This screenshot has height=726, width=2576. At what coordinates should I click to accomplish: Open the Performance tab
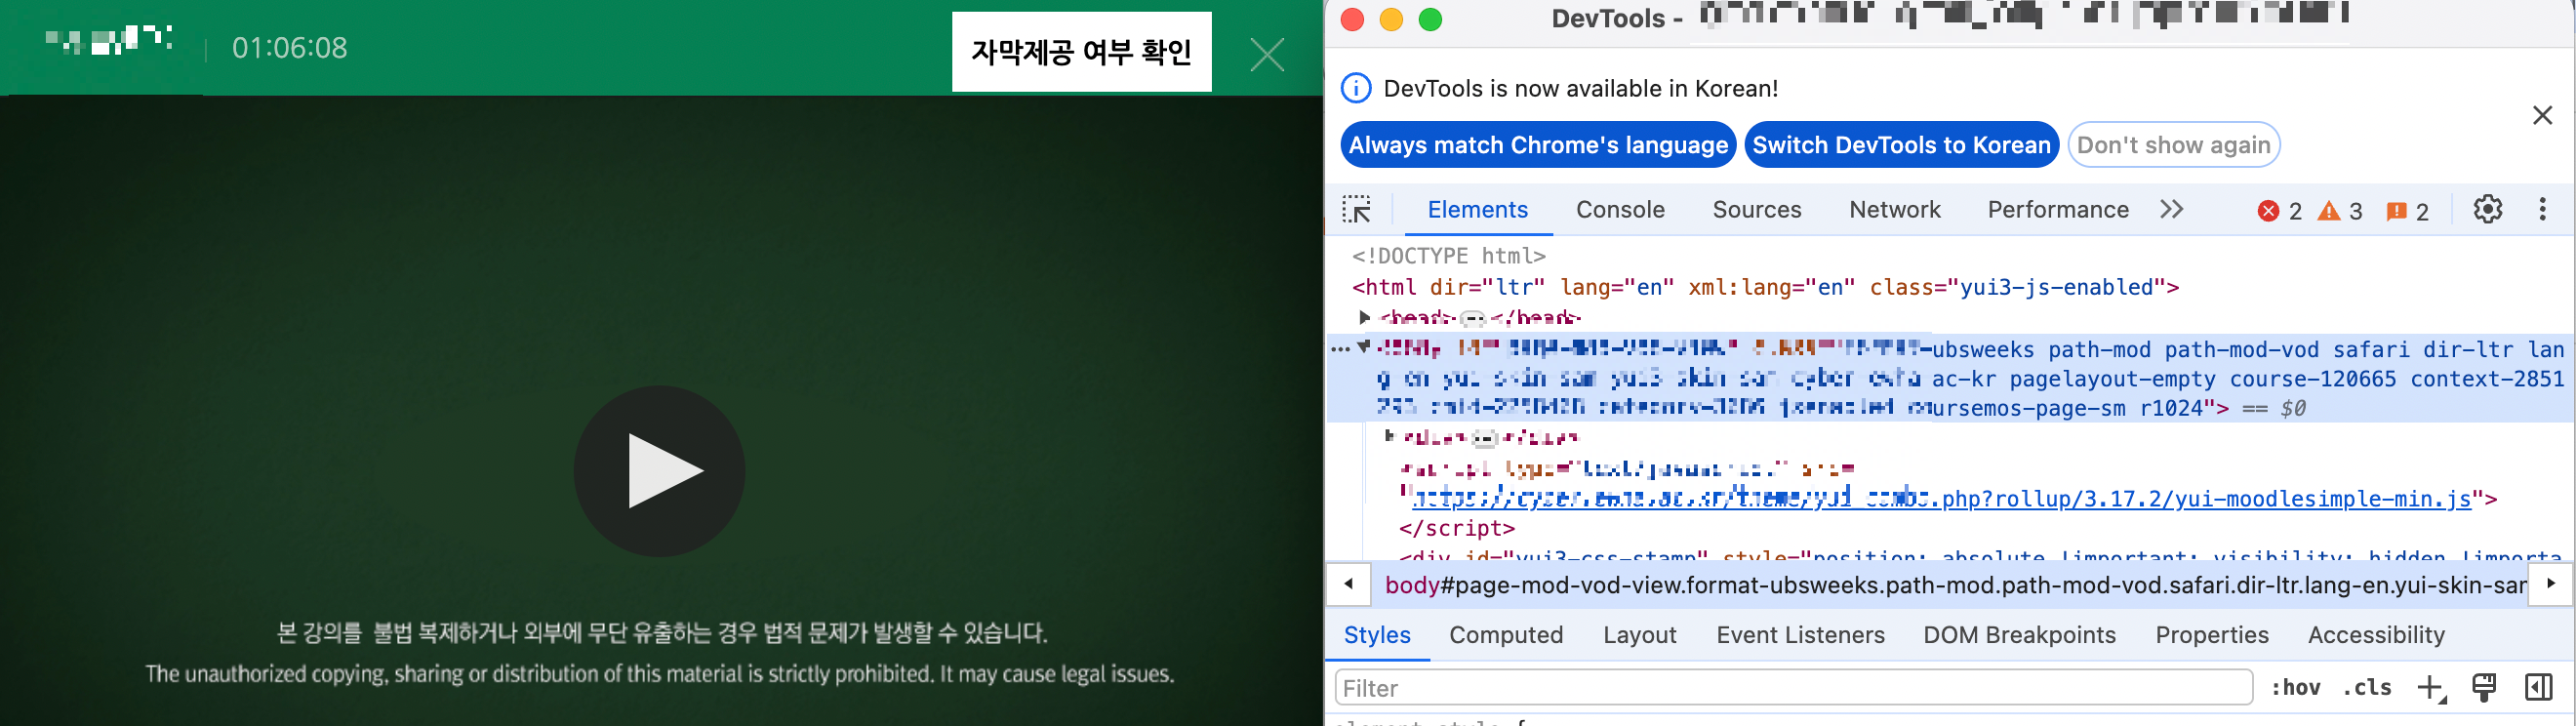[2057, 210]
